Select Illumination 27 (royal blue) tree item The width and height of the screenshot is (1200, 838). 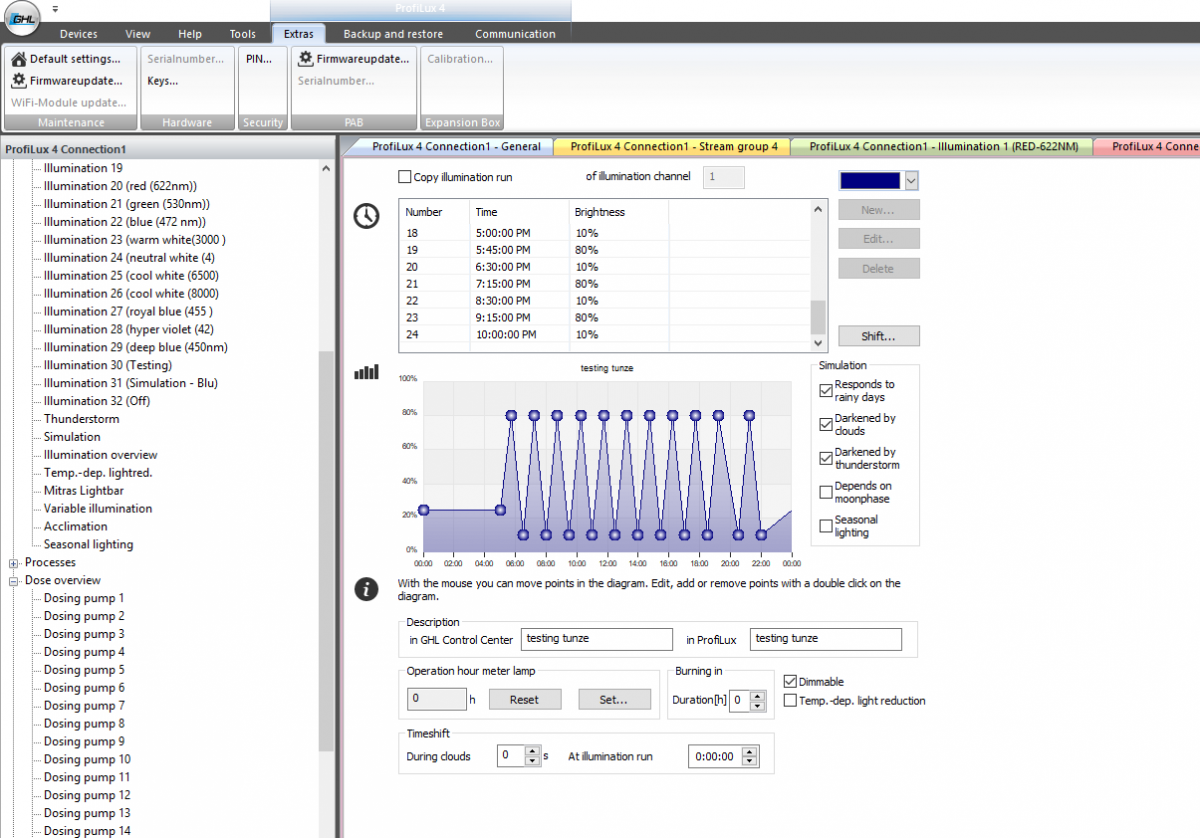point(128,311)
